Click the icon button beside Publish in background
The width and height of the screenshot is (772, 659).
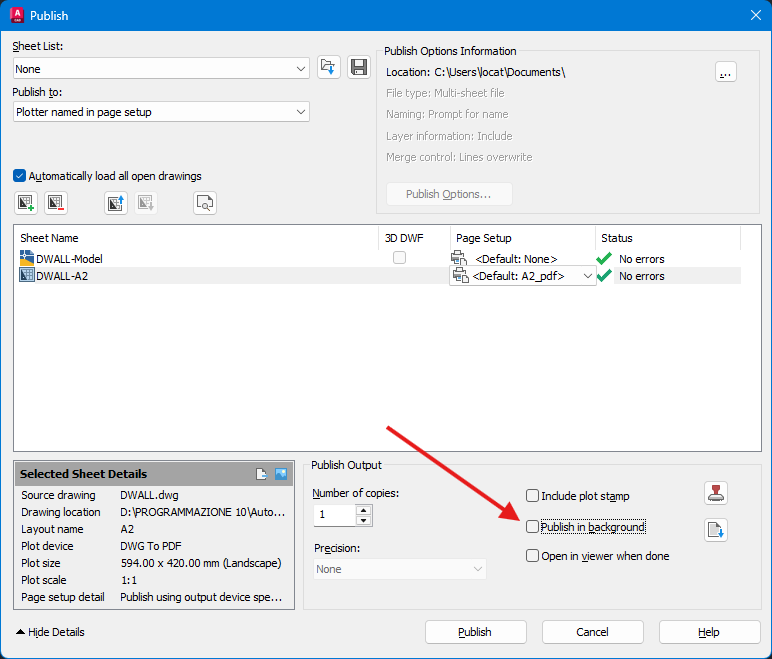716,530
